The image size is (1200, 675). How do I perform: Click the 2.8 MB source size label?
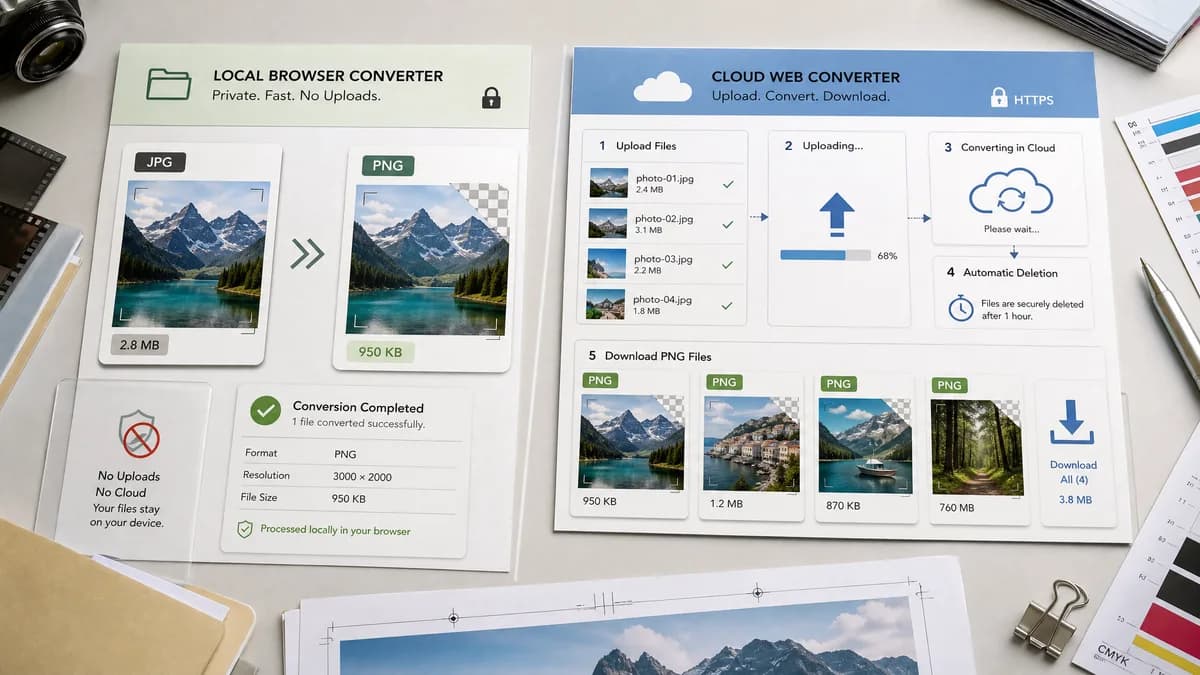tap(140, 346)
